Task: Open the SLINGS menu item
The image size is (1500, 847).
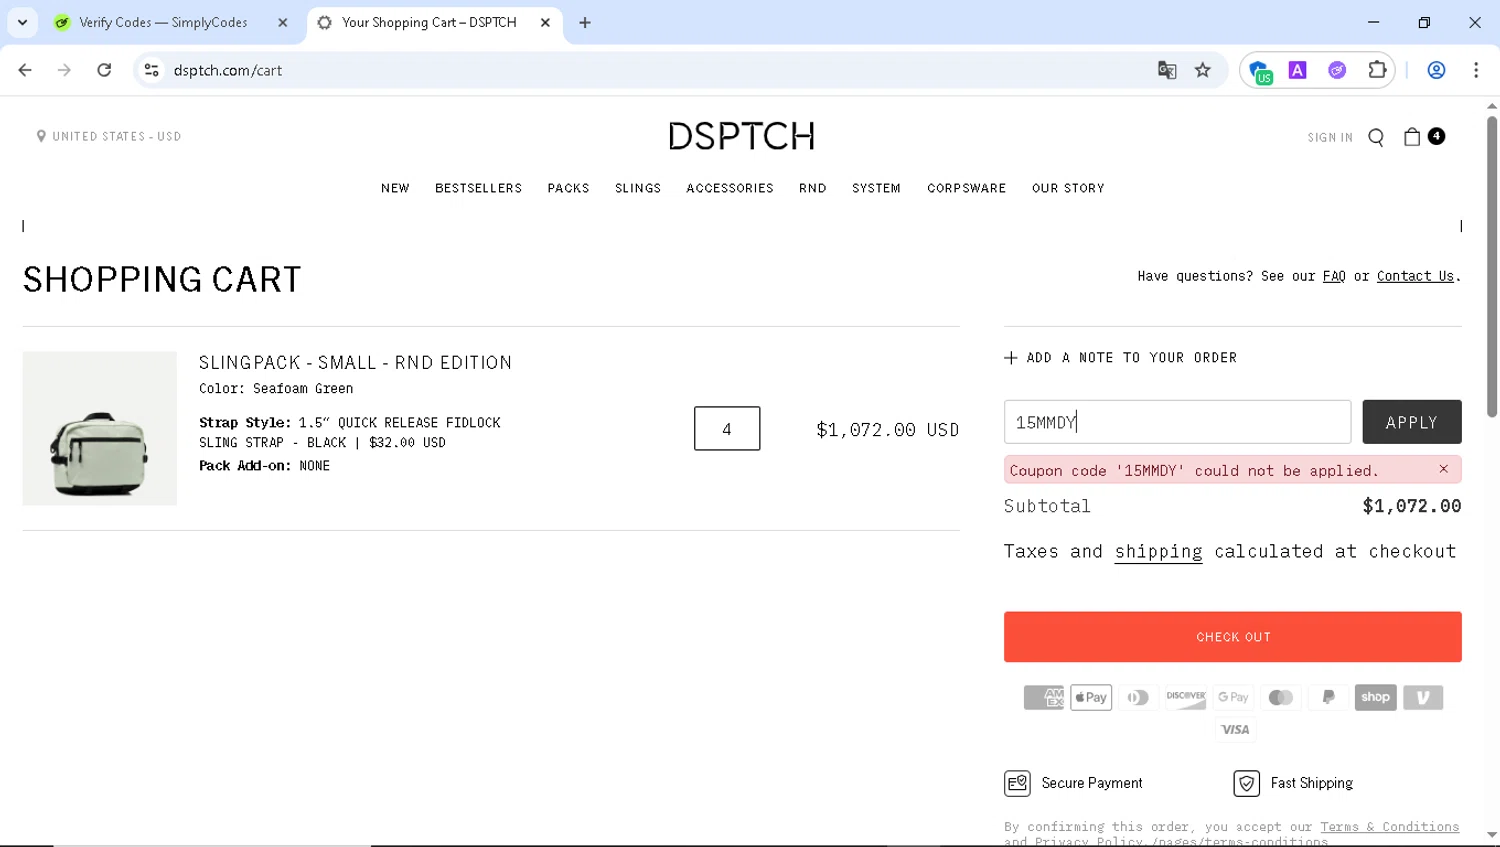Action: point(638,188)
